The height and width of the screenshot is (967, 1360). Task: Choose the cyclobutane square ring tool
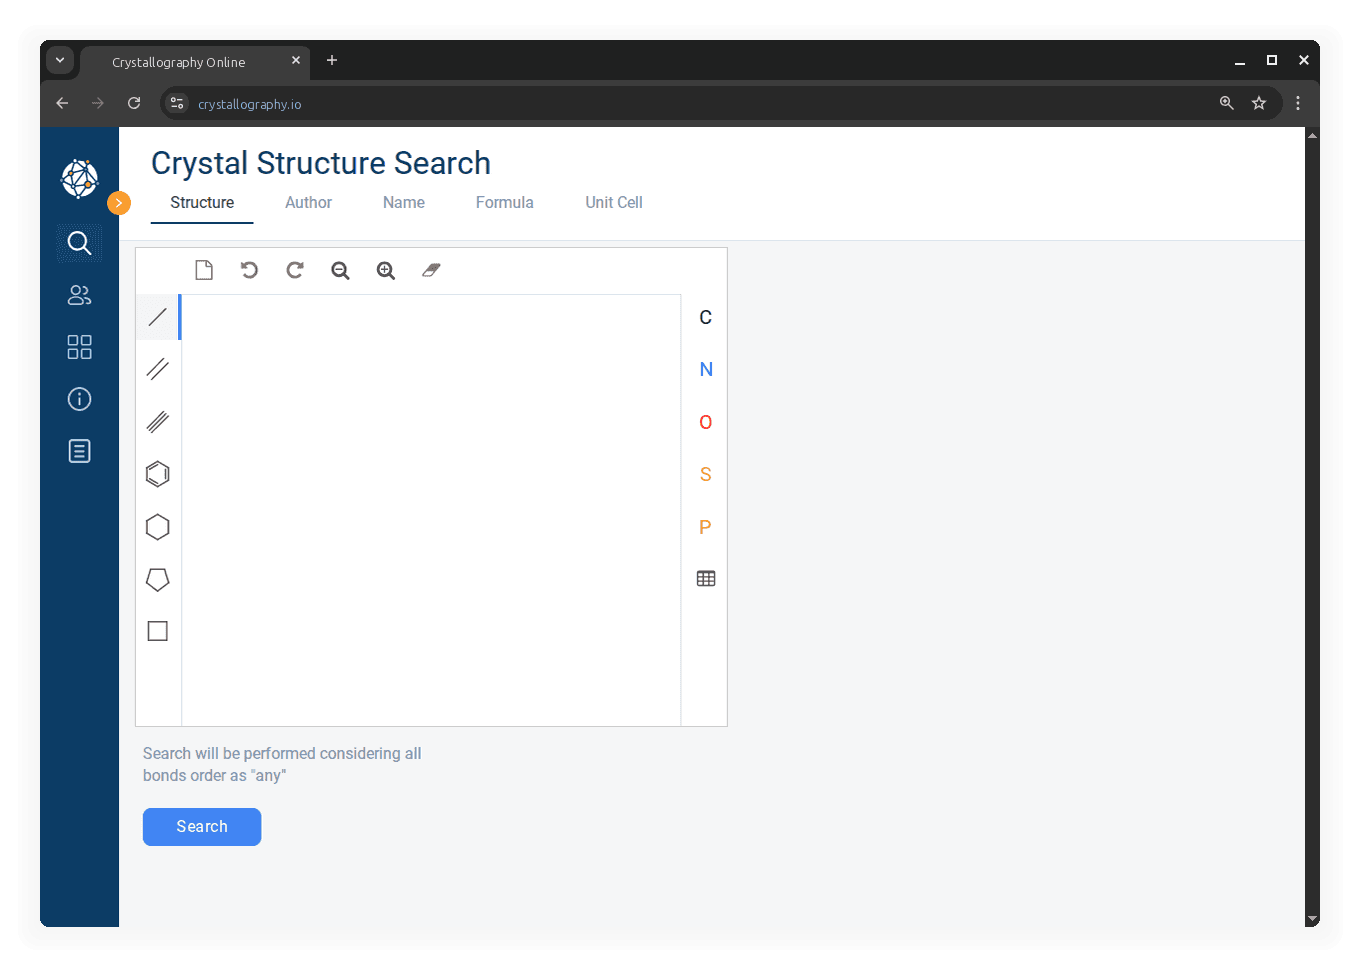click(x=158, y=631)
